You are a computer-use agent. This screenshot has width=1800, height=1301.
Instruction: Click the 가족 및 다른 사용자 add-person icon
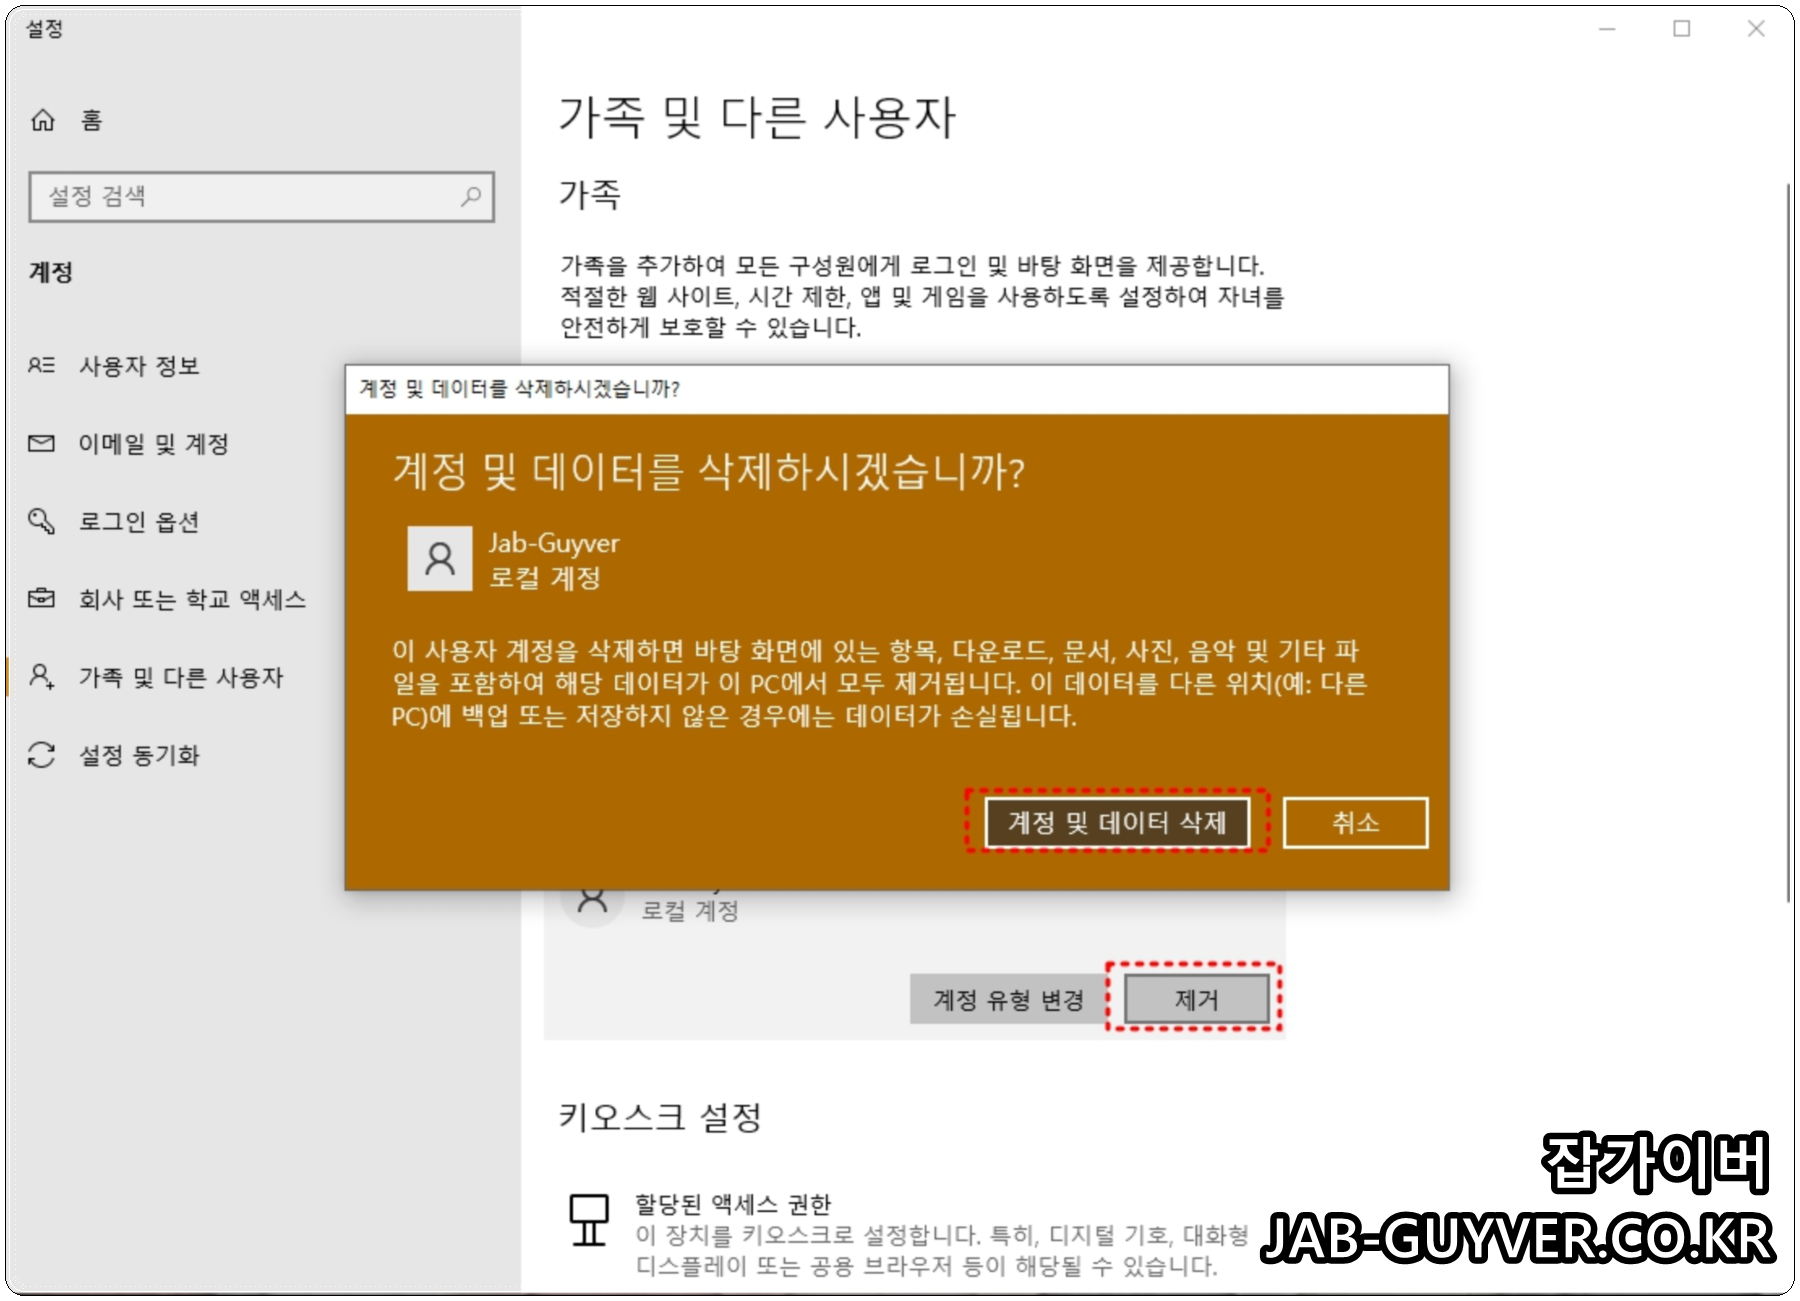click(x=40, y=678)
